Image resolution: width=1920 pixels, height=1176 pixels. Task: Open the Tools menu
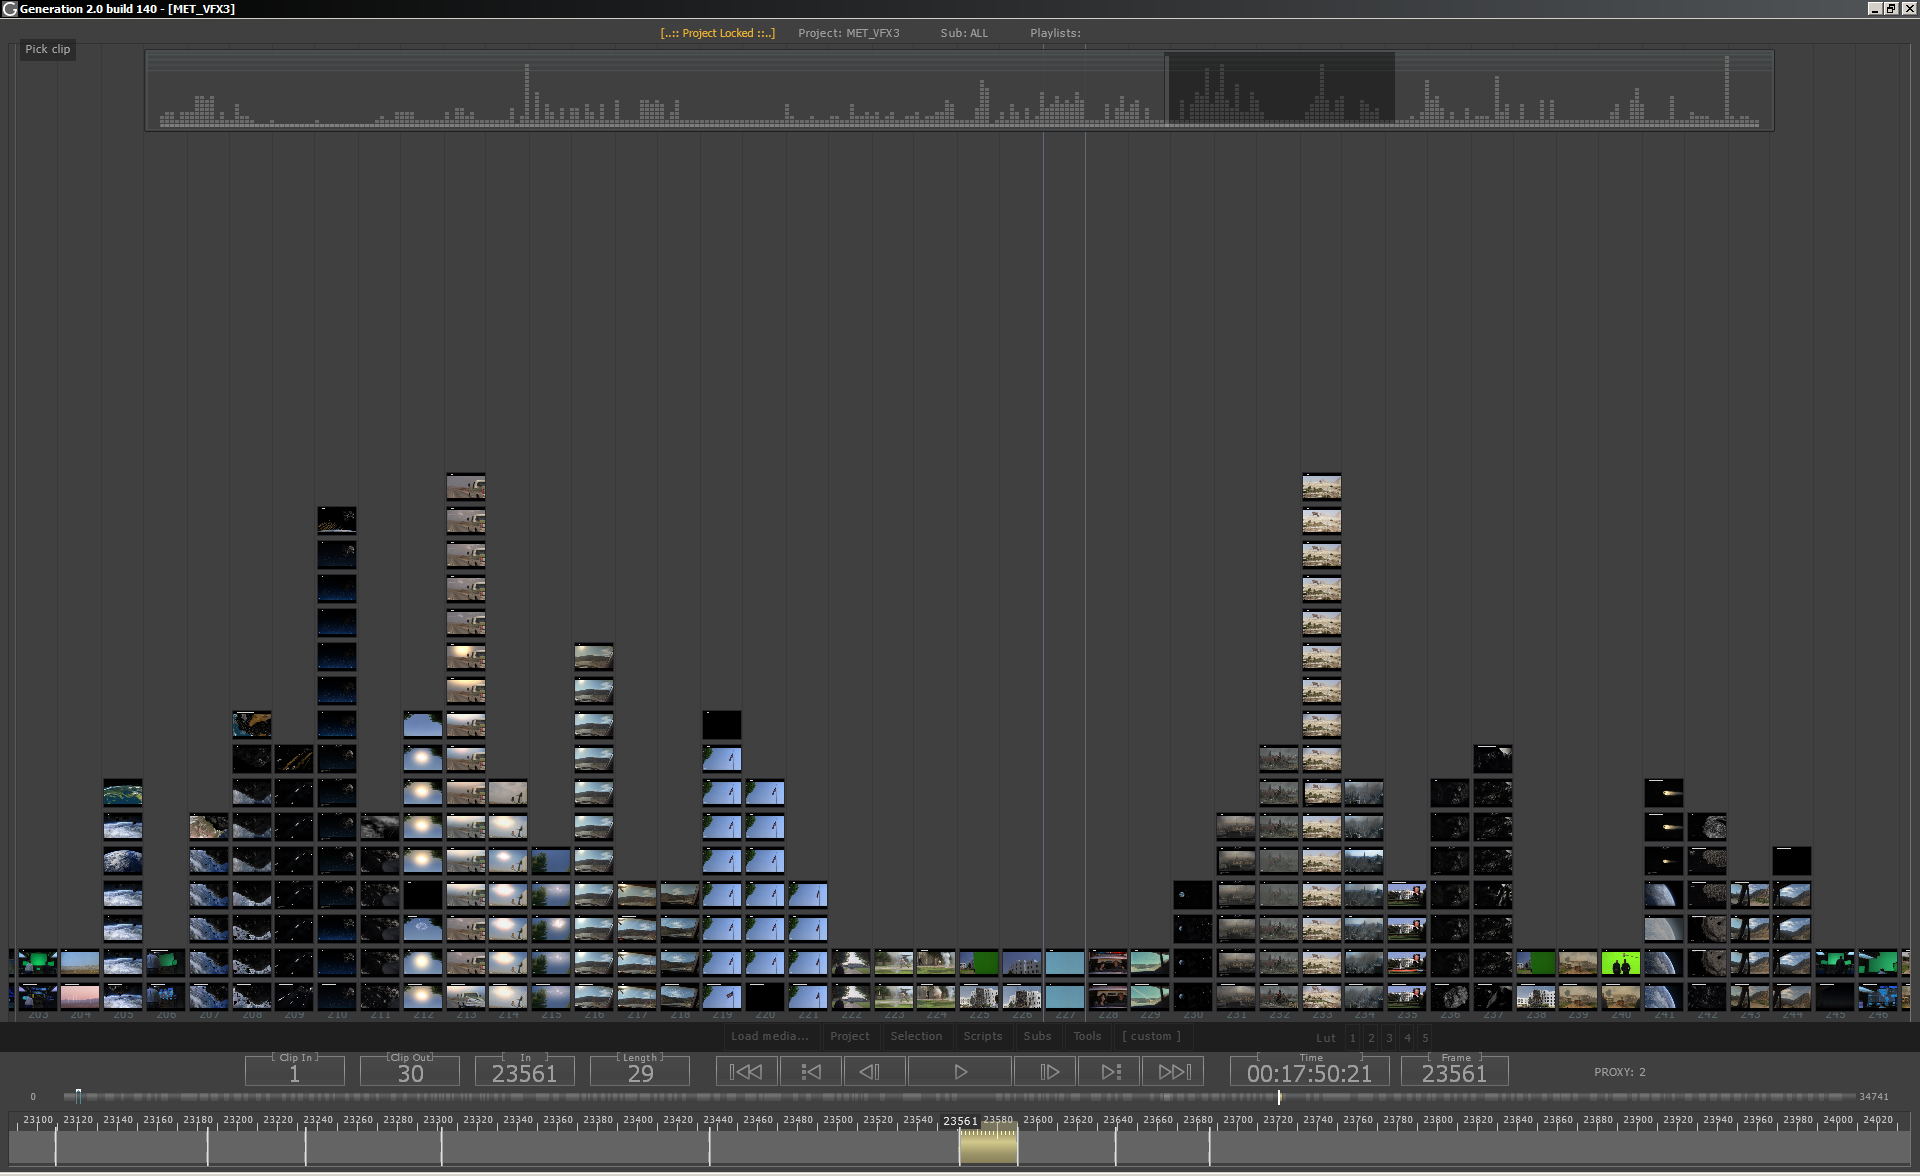tap(1087, 1036)
